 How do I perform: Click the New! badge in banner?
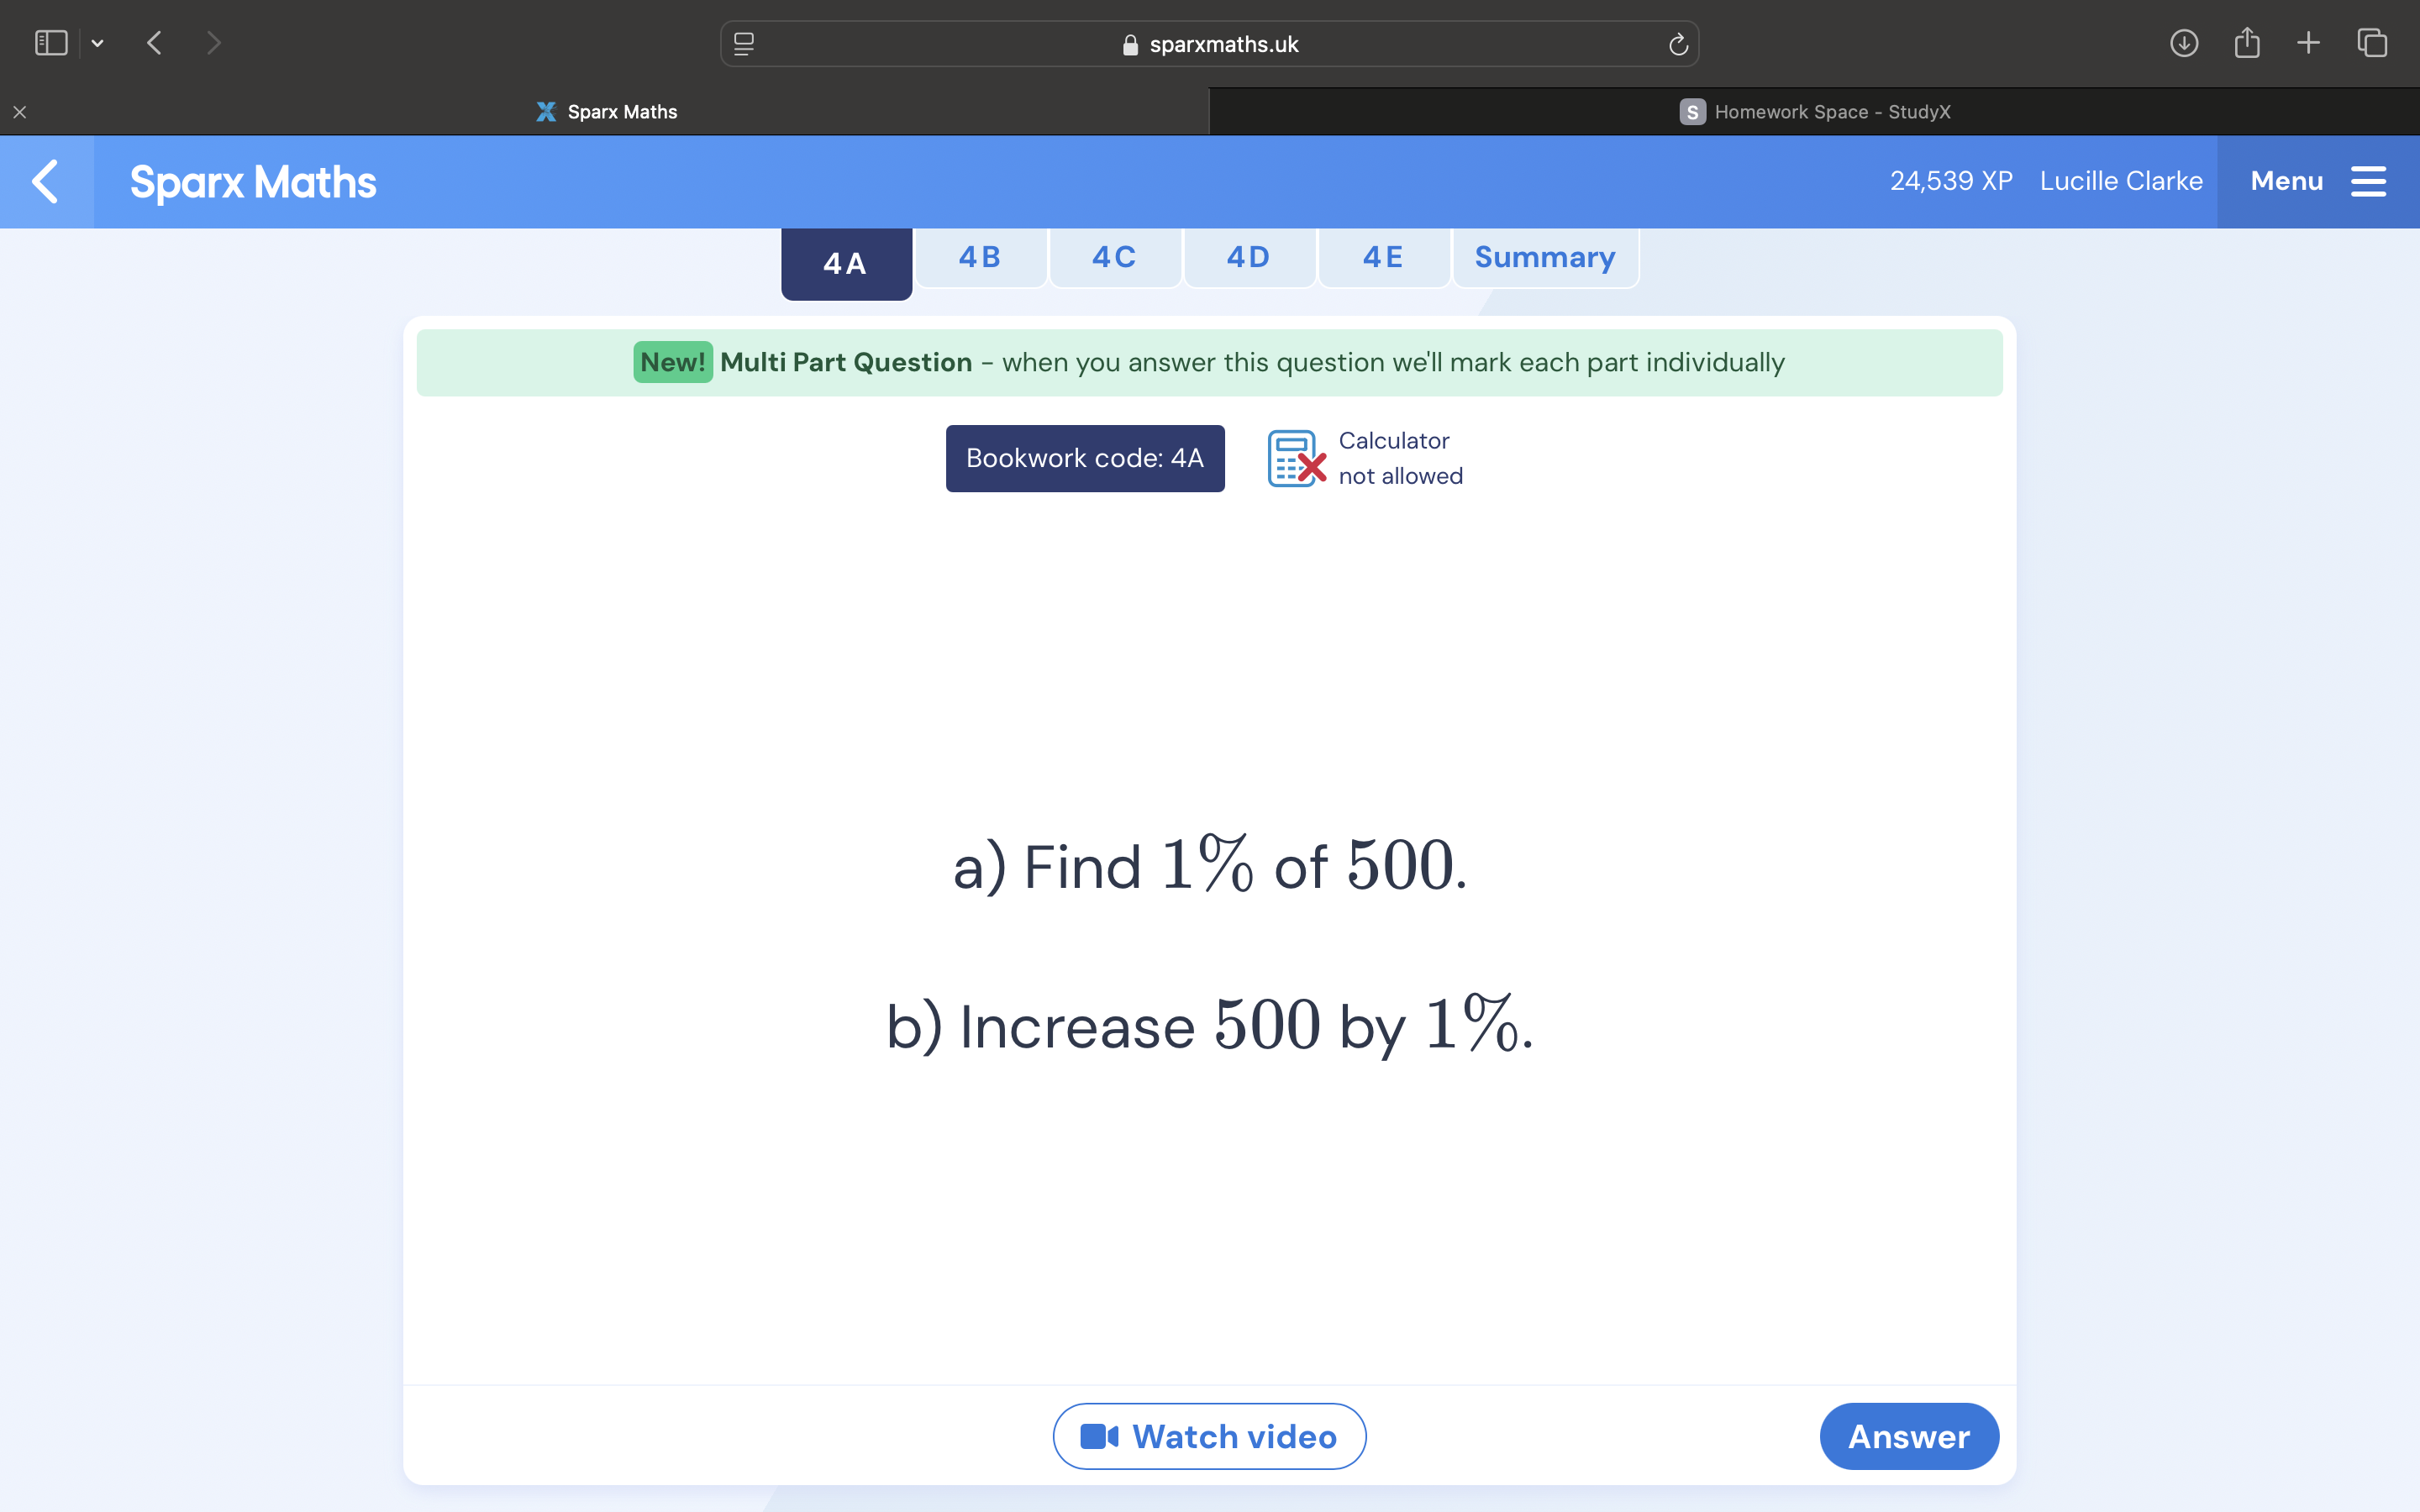click(673, 362)
